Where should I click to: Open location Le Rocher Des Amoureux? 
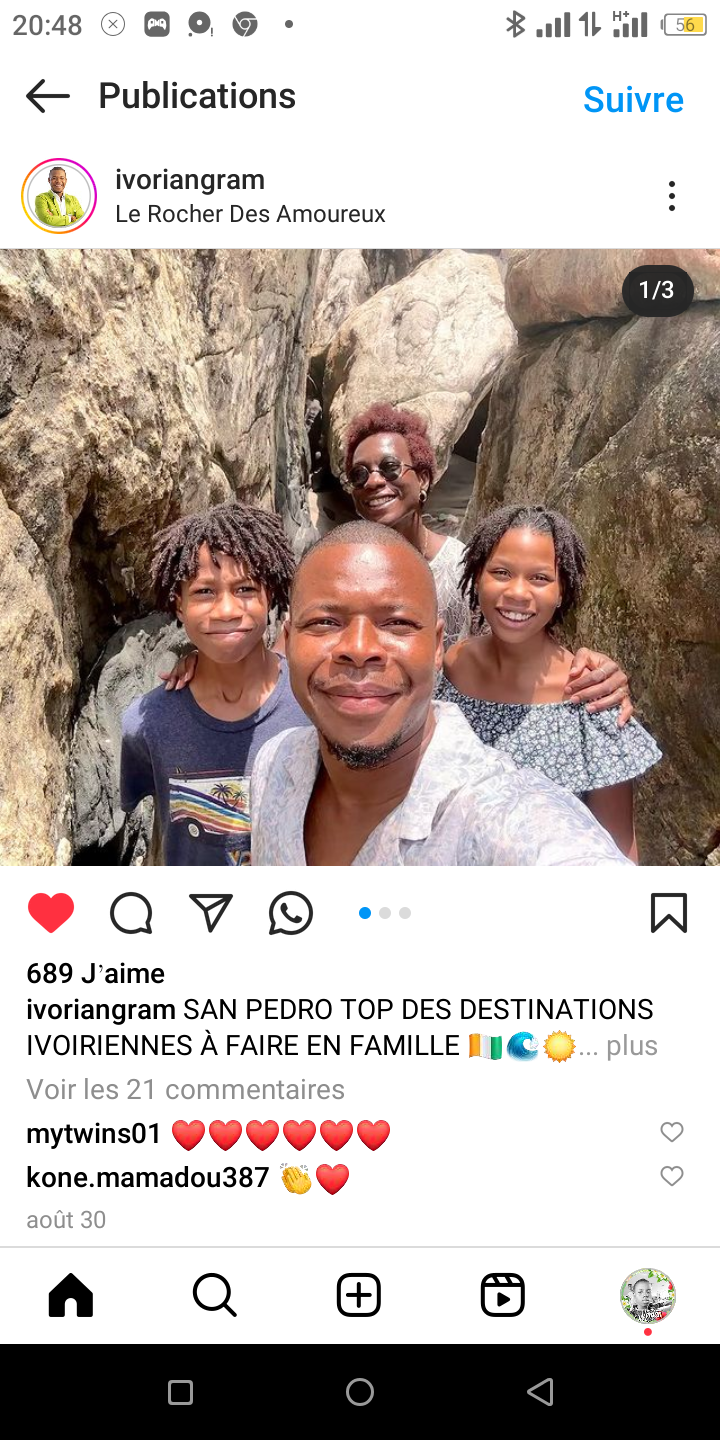pyautogui.click(x=250, y=214)
